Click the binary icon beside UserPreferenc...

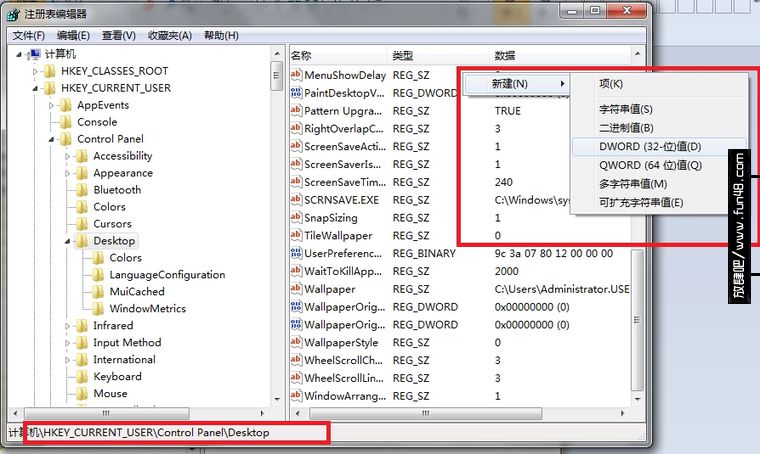(x=296, y=253)
